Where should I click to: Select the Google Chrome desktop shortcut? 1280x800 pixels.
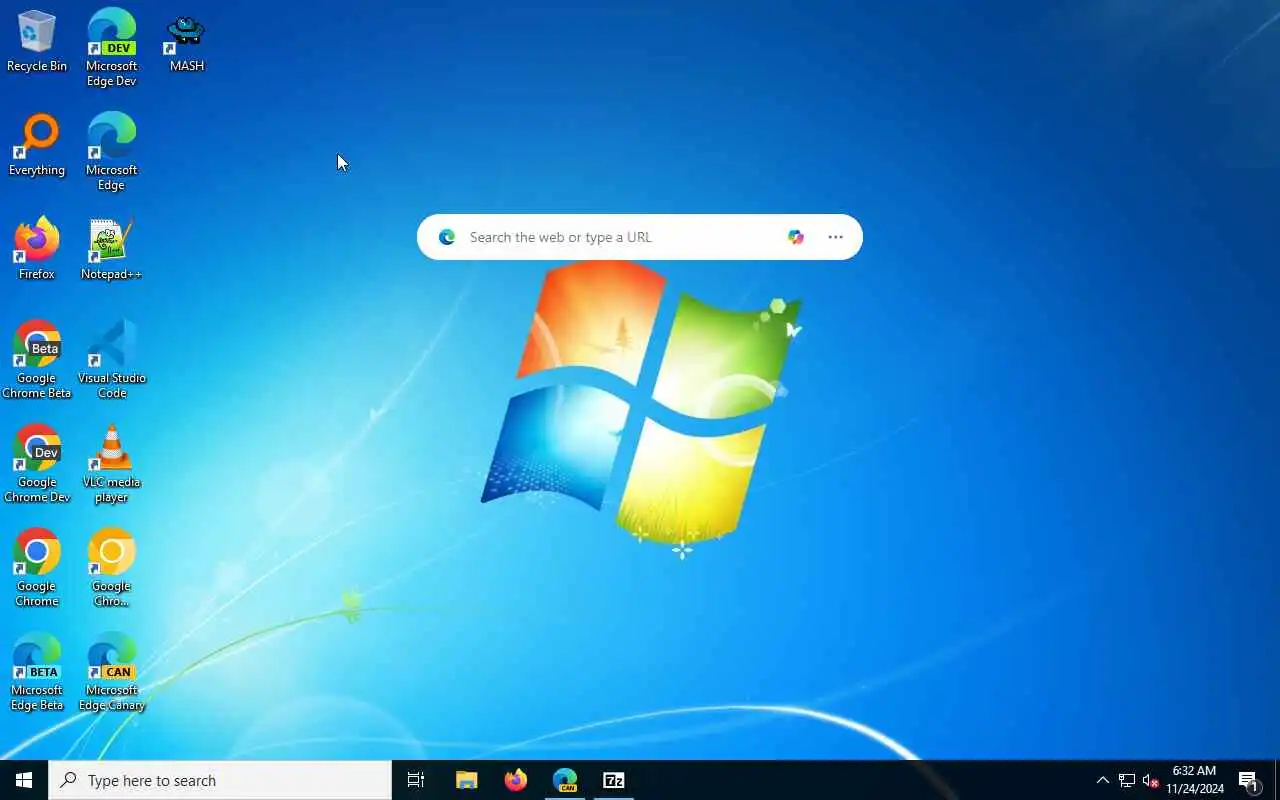coord(37,568)
